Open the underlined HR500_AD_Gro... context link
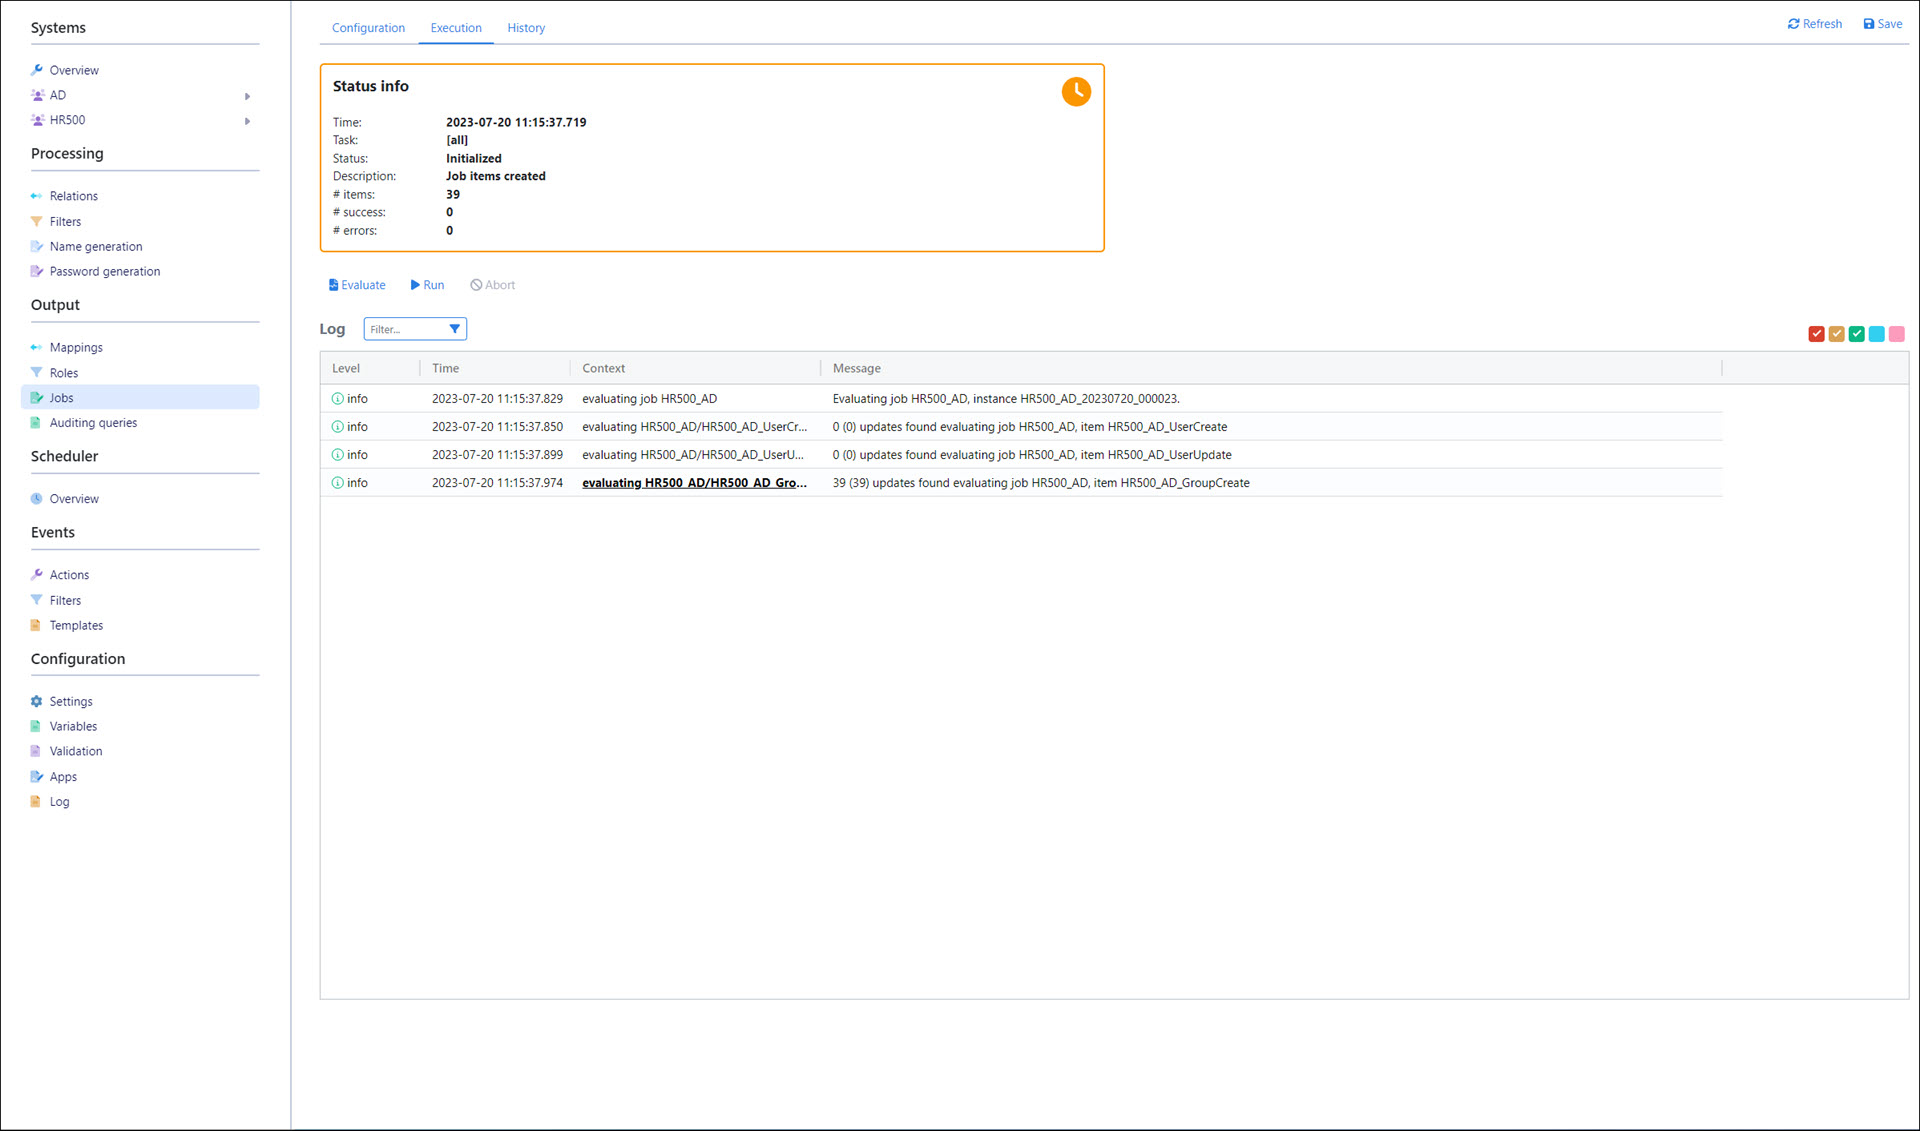 pyautogui.click(x=694, y=483)
